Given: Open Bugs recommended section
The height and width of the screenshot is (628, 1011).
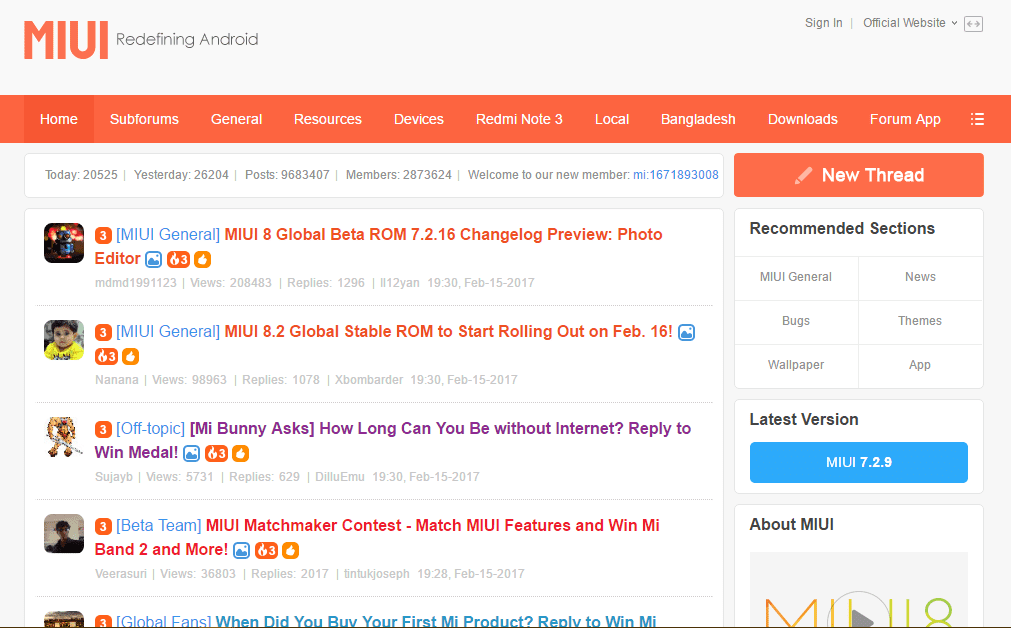Looking at the screenshot, I should 796,321.
